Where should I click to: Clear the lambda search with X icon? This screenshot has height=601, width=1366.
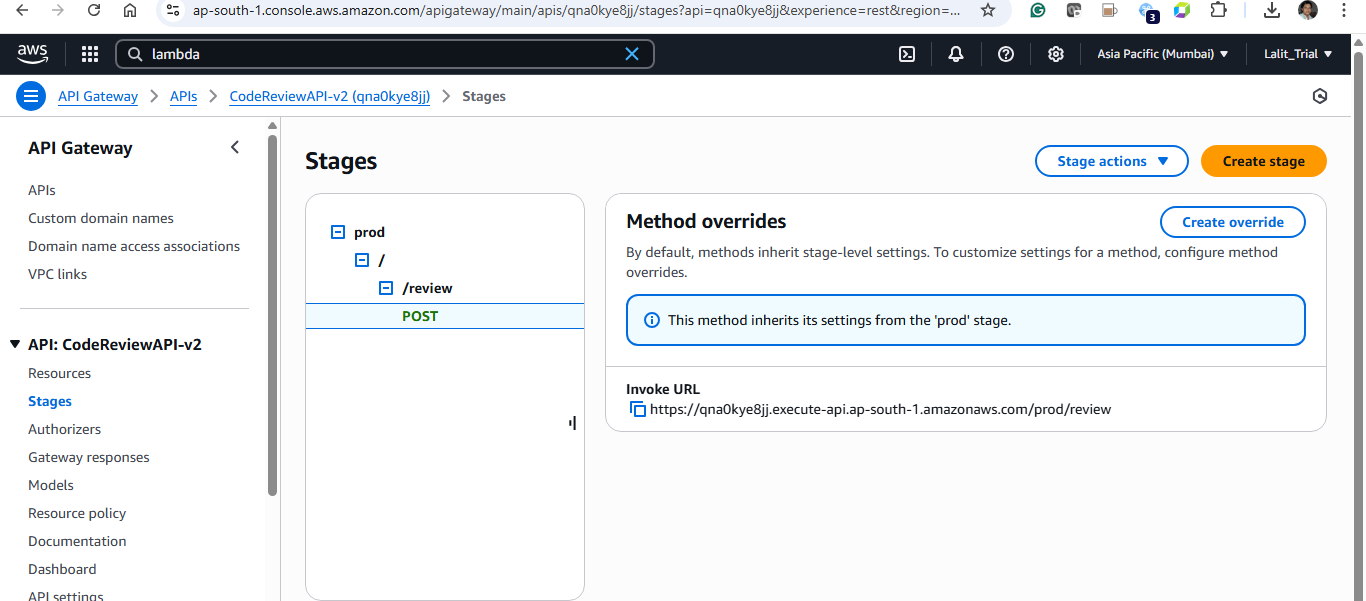pos(632,54)
